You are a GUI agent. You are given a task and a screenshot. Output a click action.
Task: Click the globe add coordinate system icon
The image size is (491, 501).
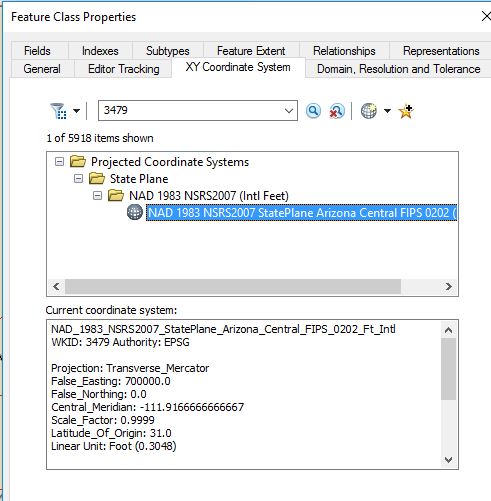(x=369, y=111)
